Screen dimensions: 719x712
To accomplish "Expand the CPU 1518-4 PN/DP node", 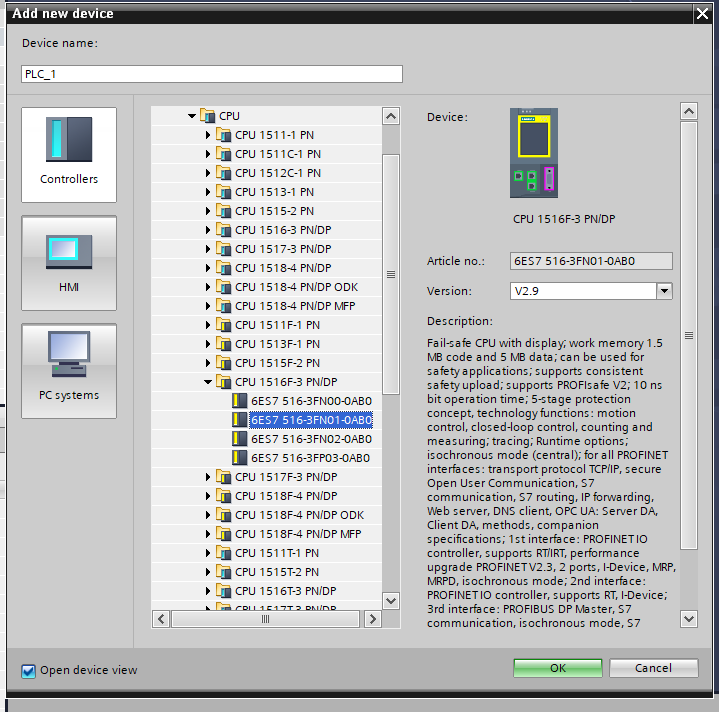I will tap(208, 268).
